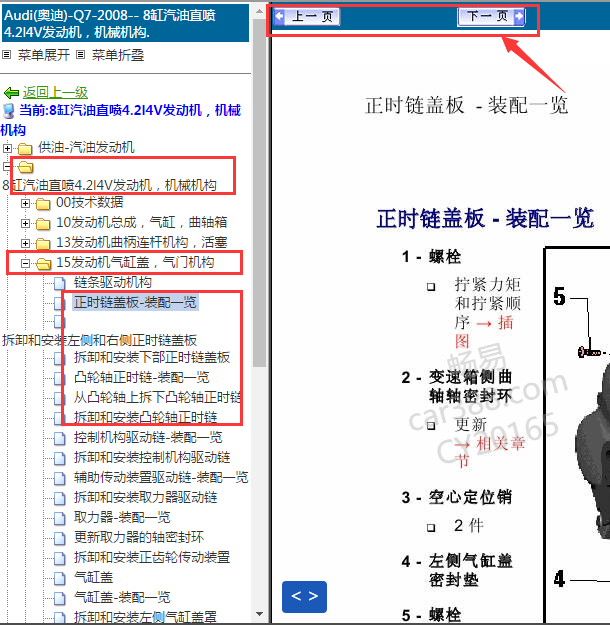610x625 pixels.
Task: Open 控制机构驱动链-装配一览
Action: [148, 437]
